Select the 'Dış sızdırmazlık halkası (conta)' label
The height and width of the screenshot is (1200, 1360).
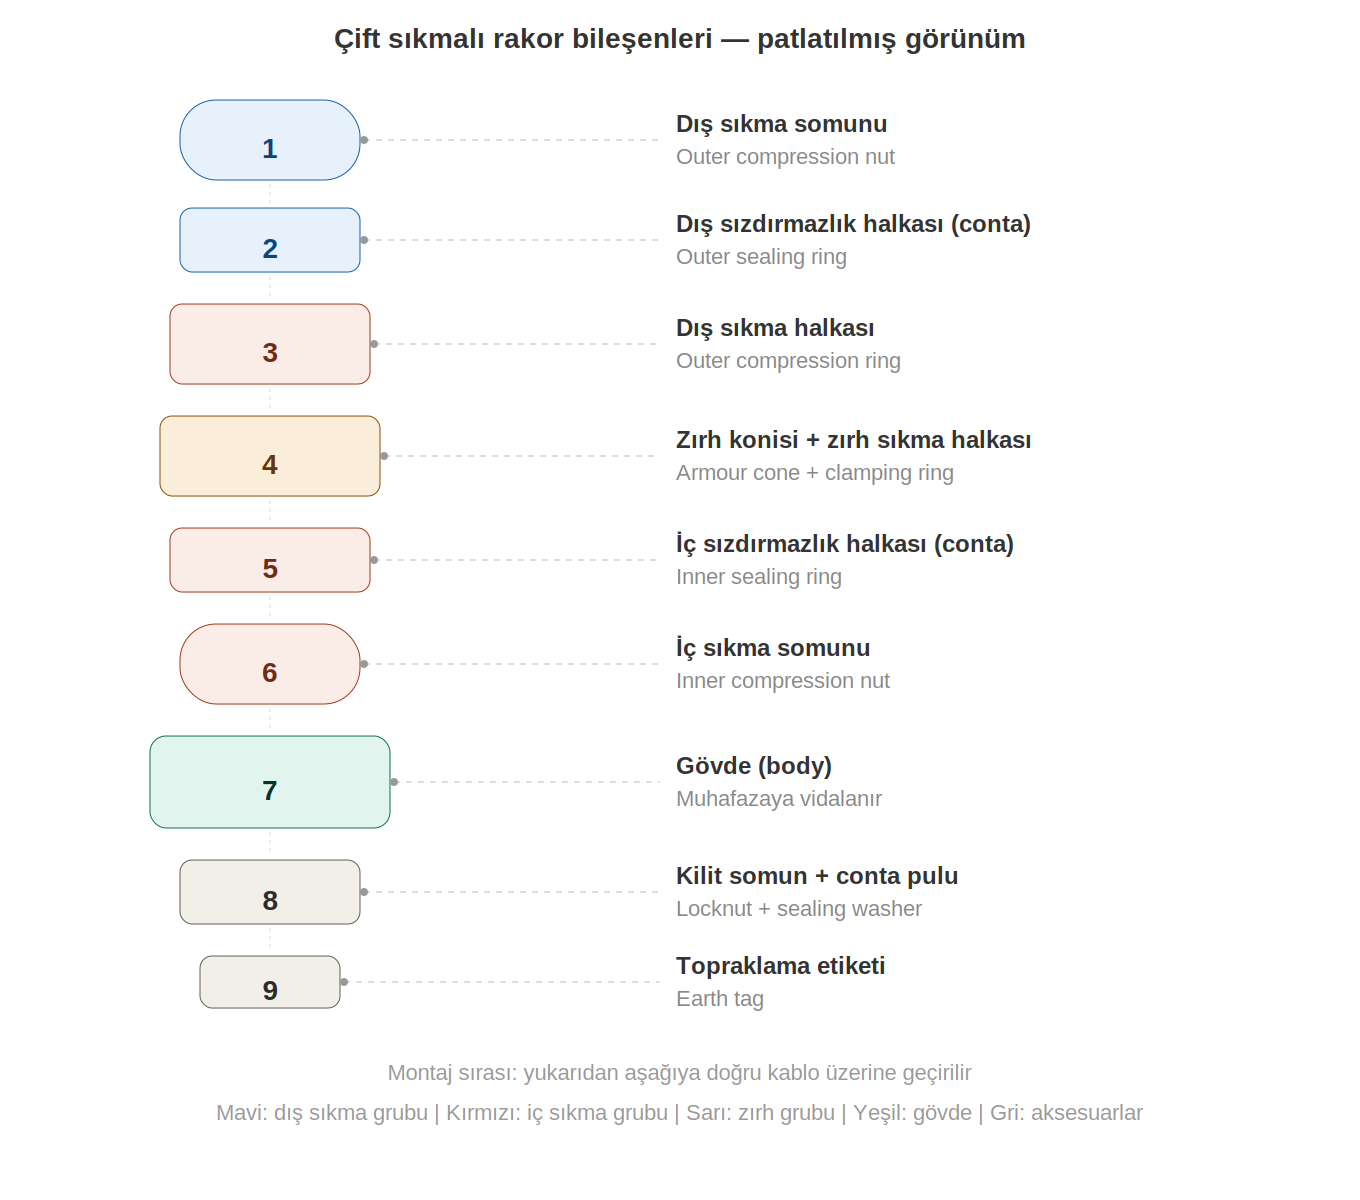click(852, 224)
